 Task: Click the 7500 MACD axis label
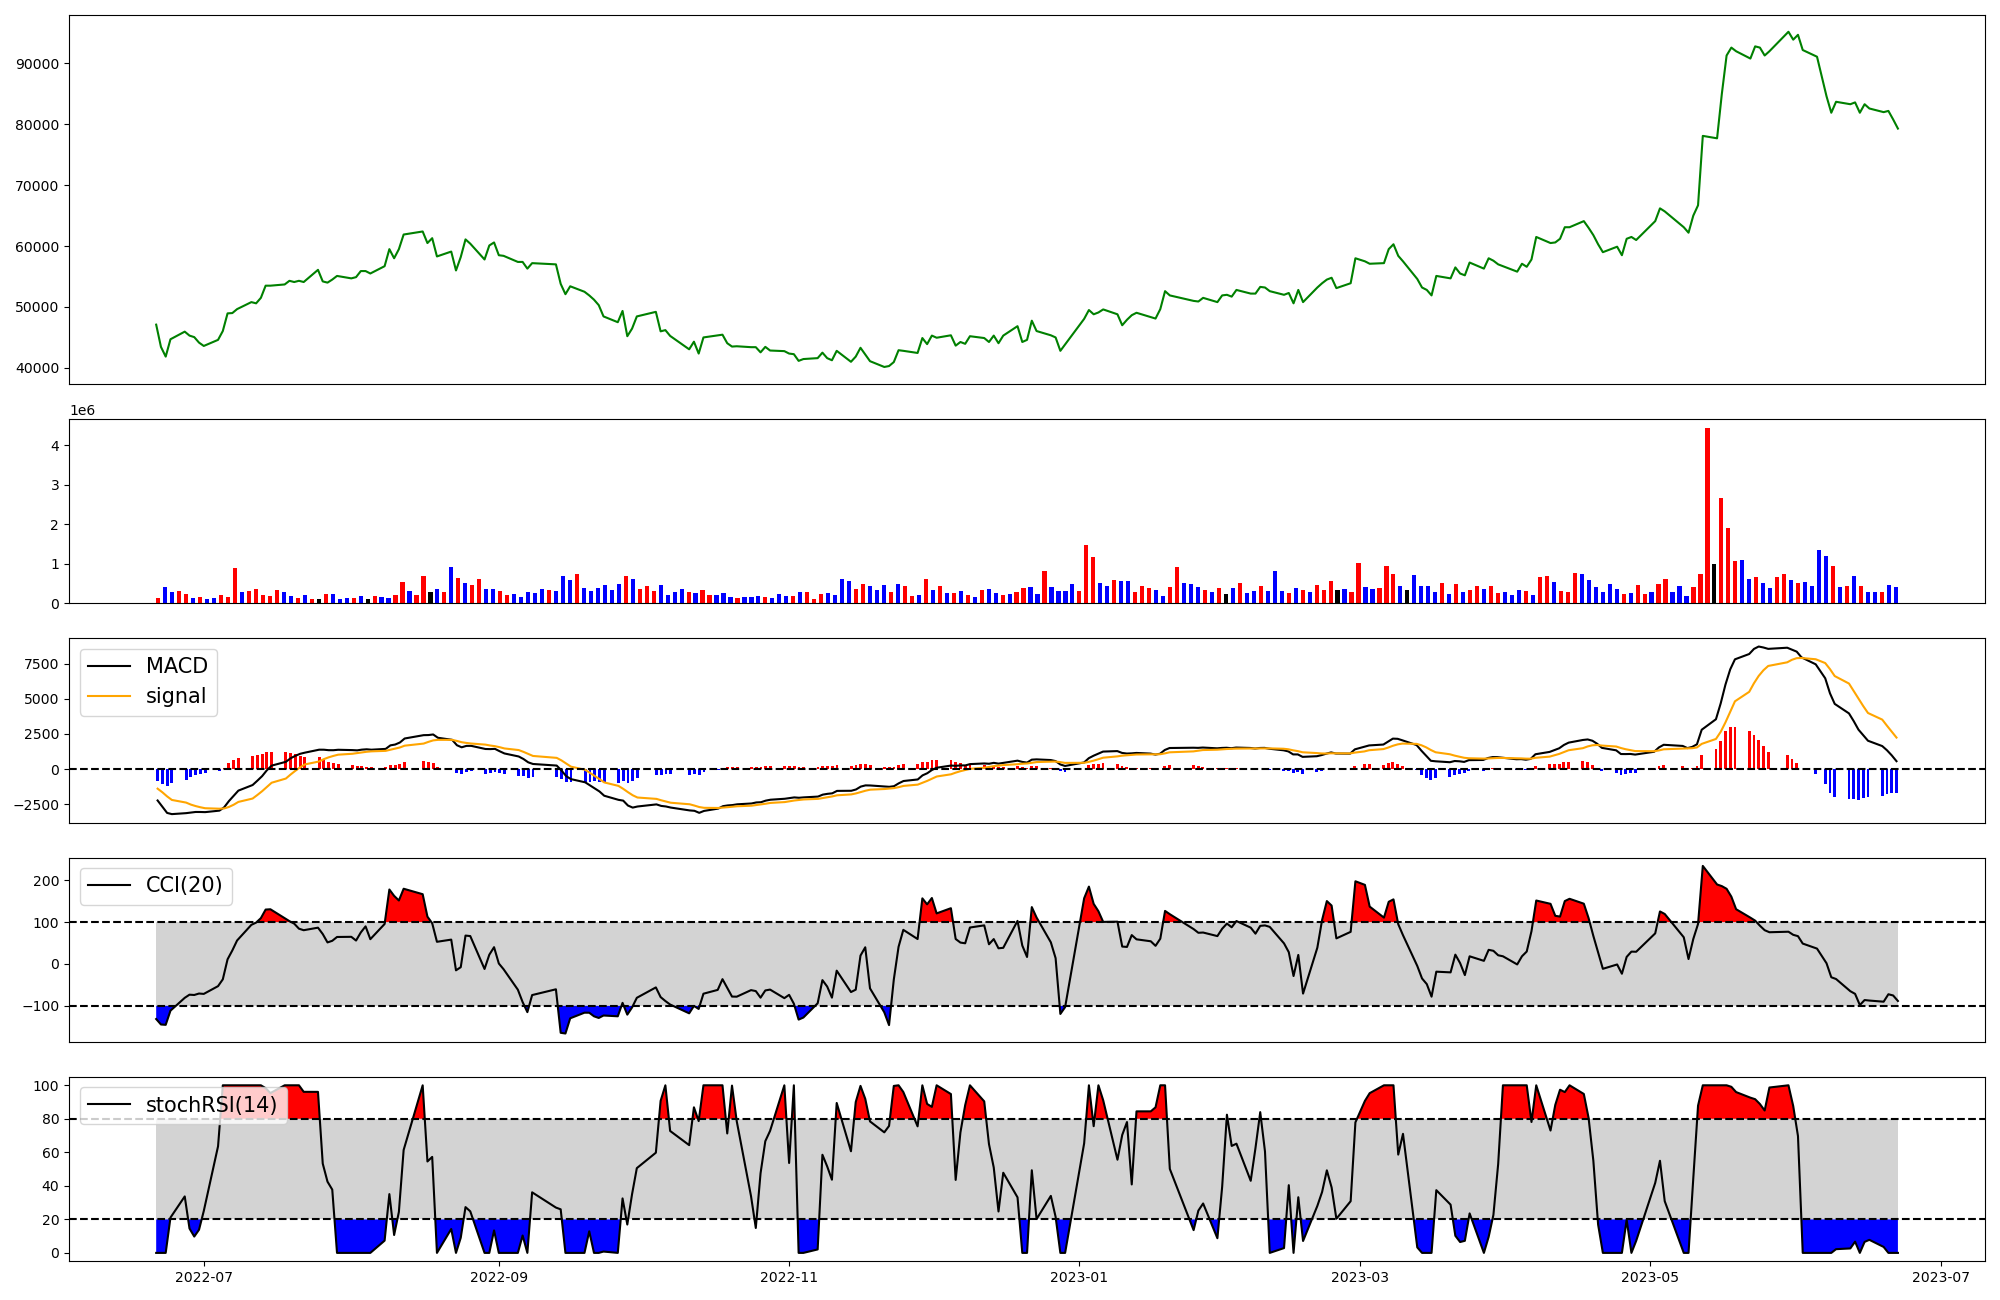tap(41, 665)
